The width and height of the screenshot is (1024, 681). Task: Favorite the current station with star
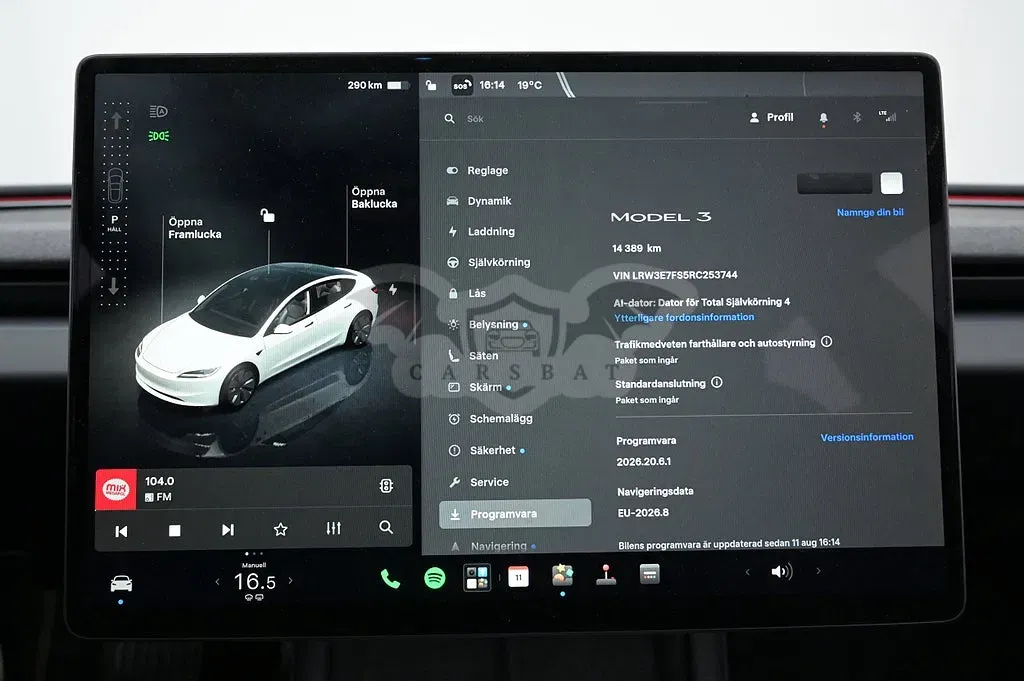pyautogui.click(x=280, y=529)
